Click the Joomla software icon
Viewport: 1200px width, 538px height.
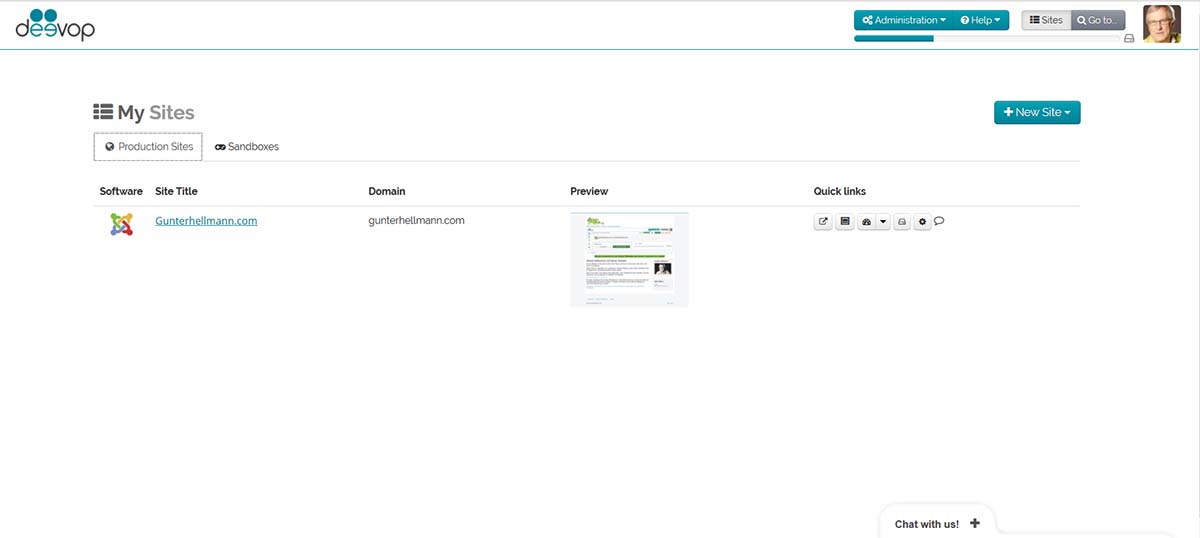coord(121,224)
